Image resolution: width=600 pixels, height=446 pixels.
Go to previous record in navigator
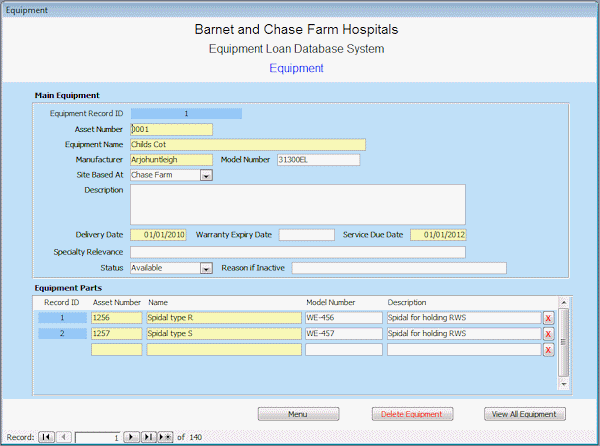63,437
